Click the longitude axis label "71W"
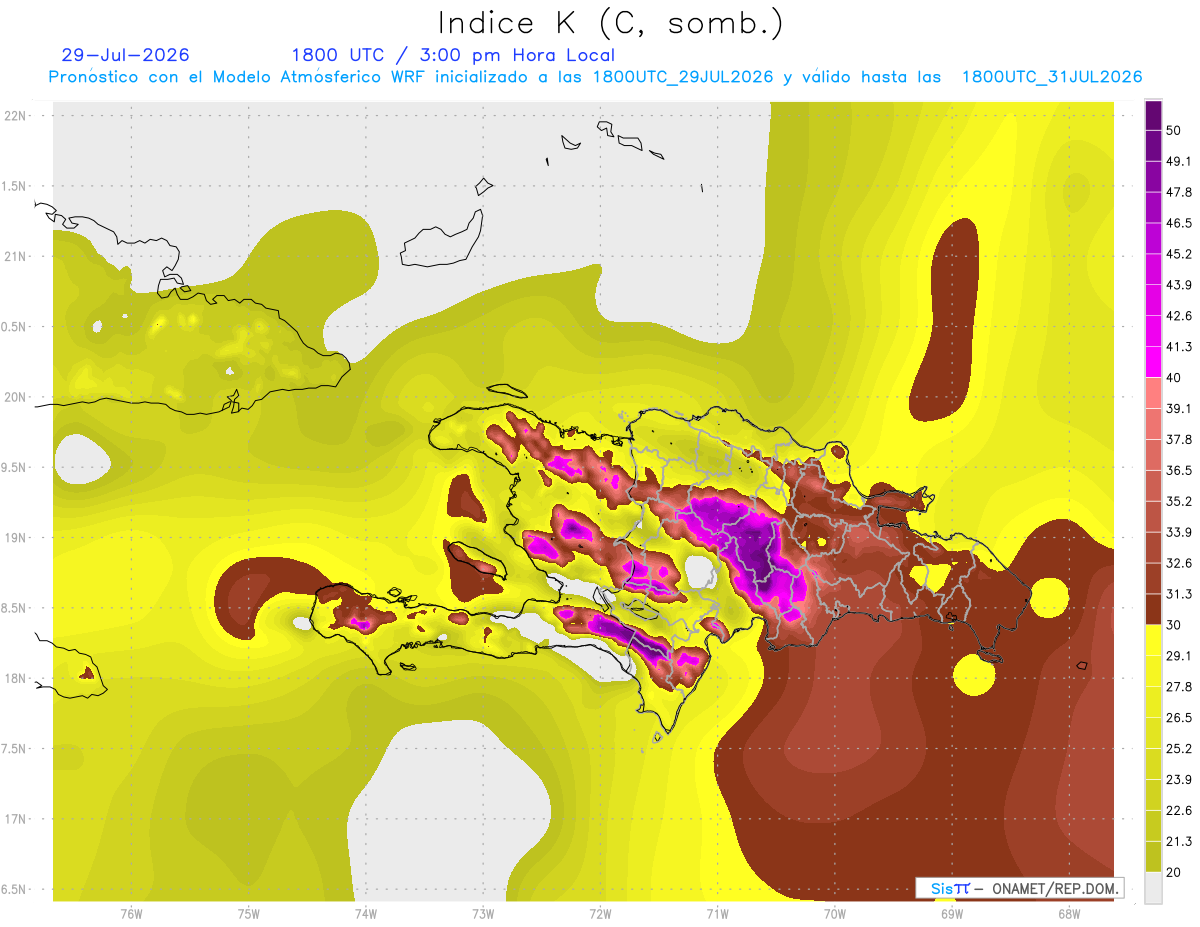Viewport: 1200px width, 927px height. coord(717,913)
